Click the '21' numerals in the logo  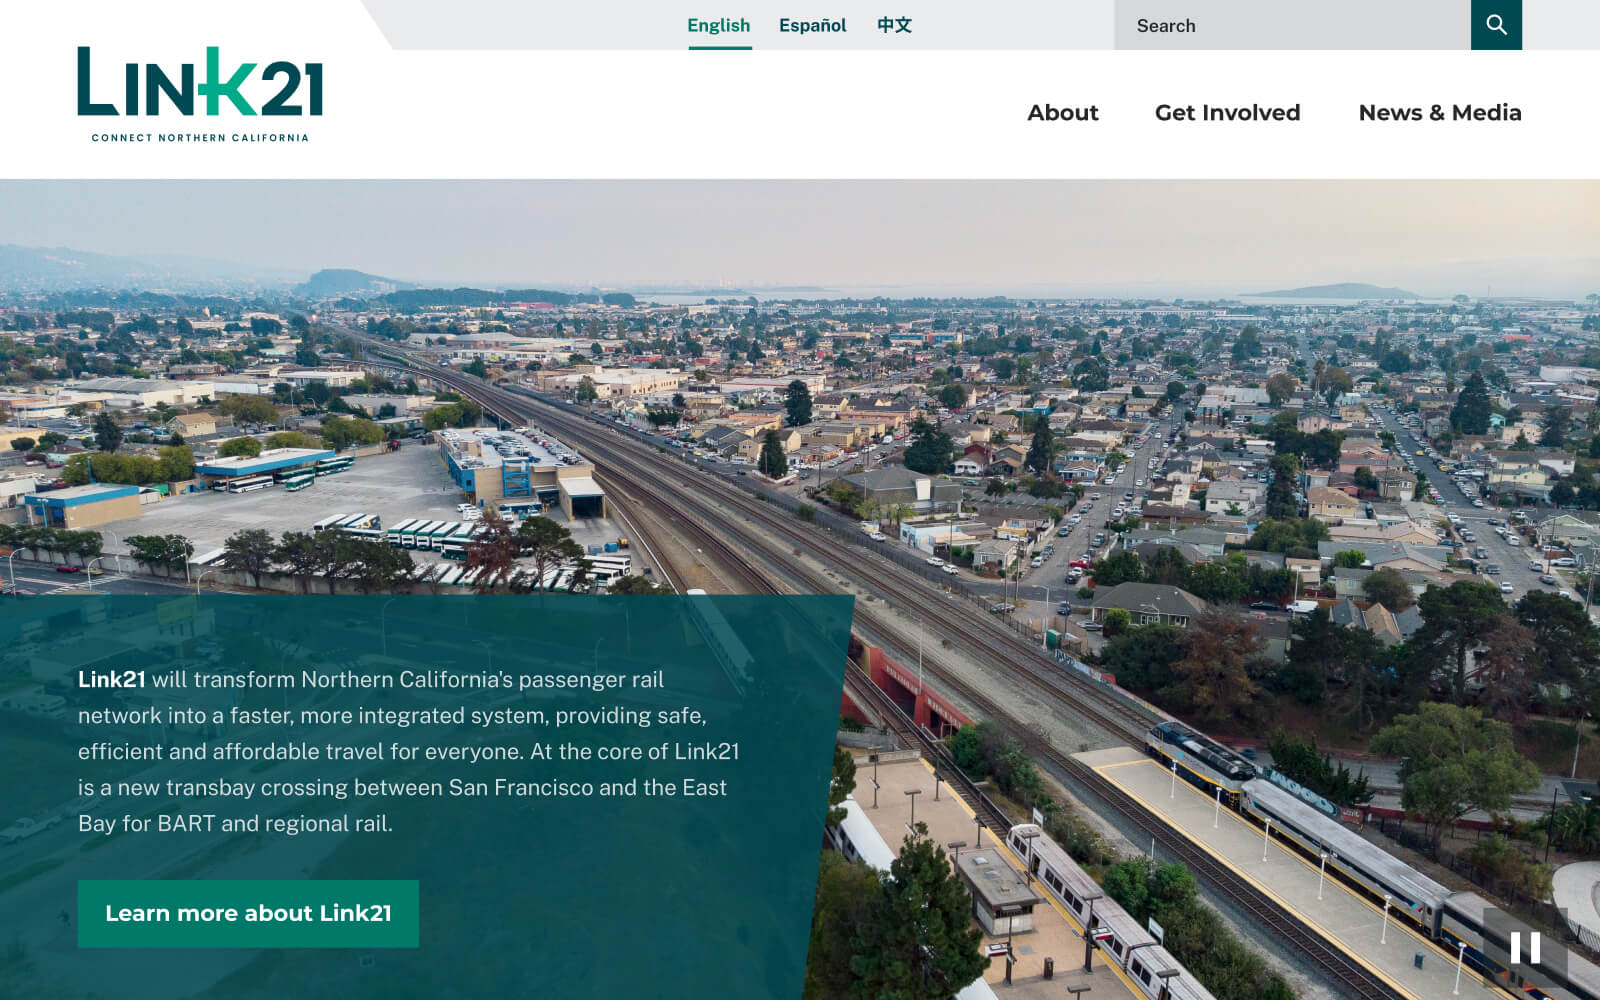292,88
